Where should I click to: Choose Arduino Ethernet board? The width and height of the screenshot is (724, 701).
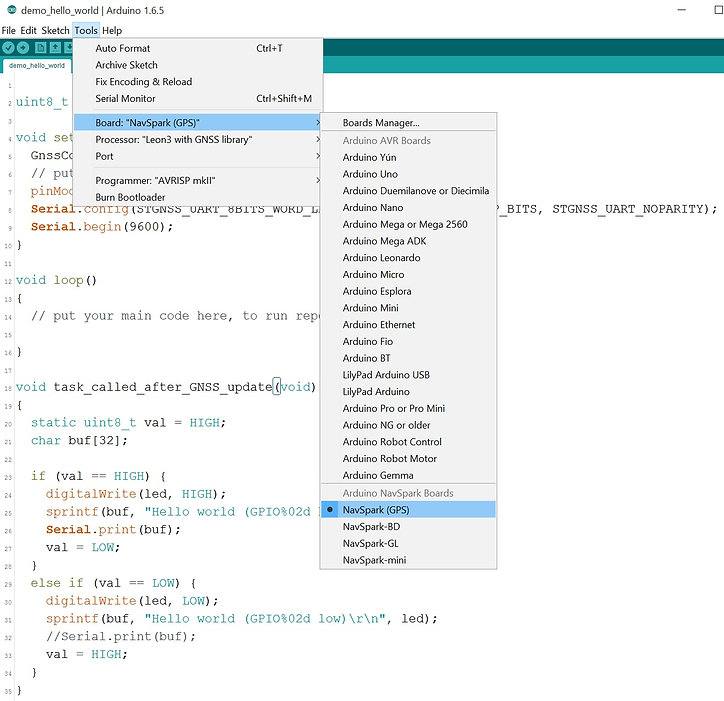[408, 325]
